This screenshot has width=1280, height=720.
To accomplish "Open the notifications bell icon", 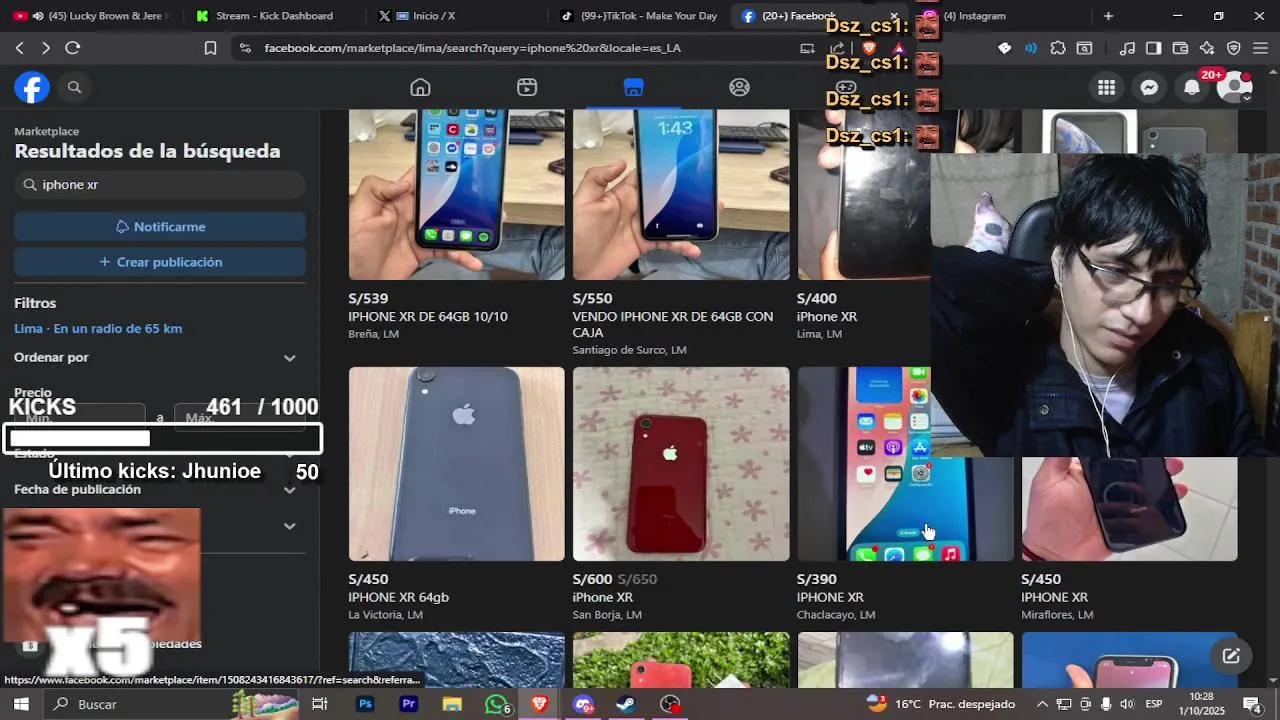I will (x=1191, y=87).
